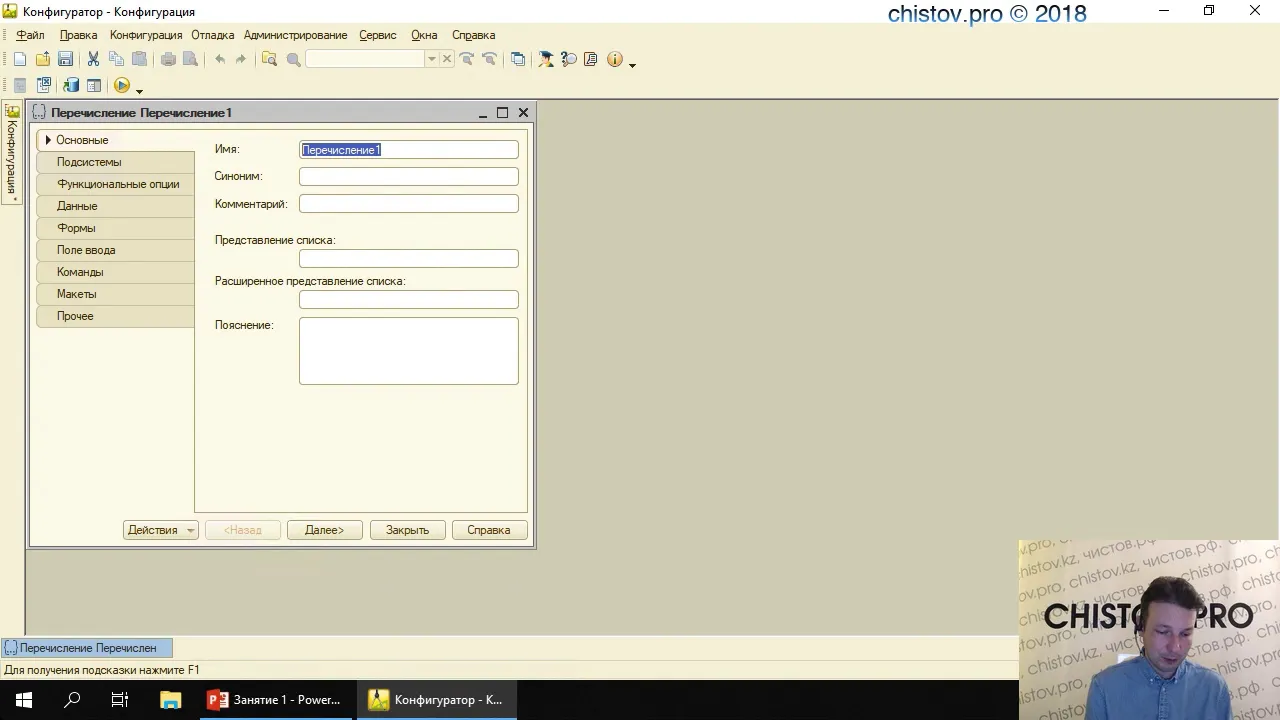This screenshot has width=1280, height=720.
Task: Switch to the Функциональные опции tab
Action: [x=116, y=184]
